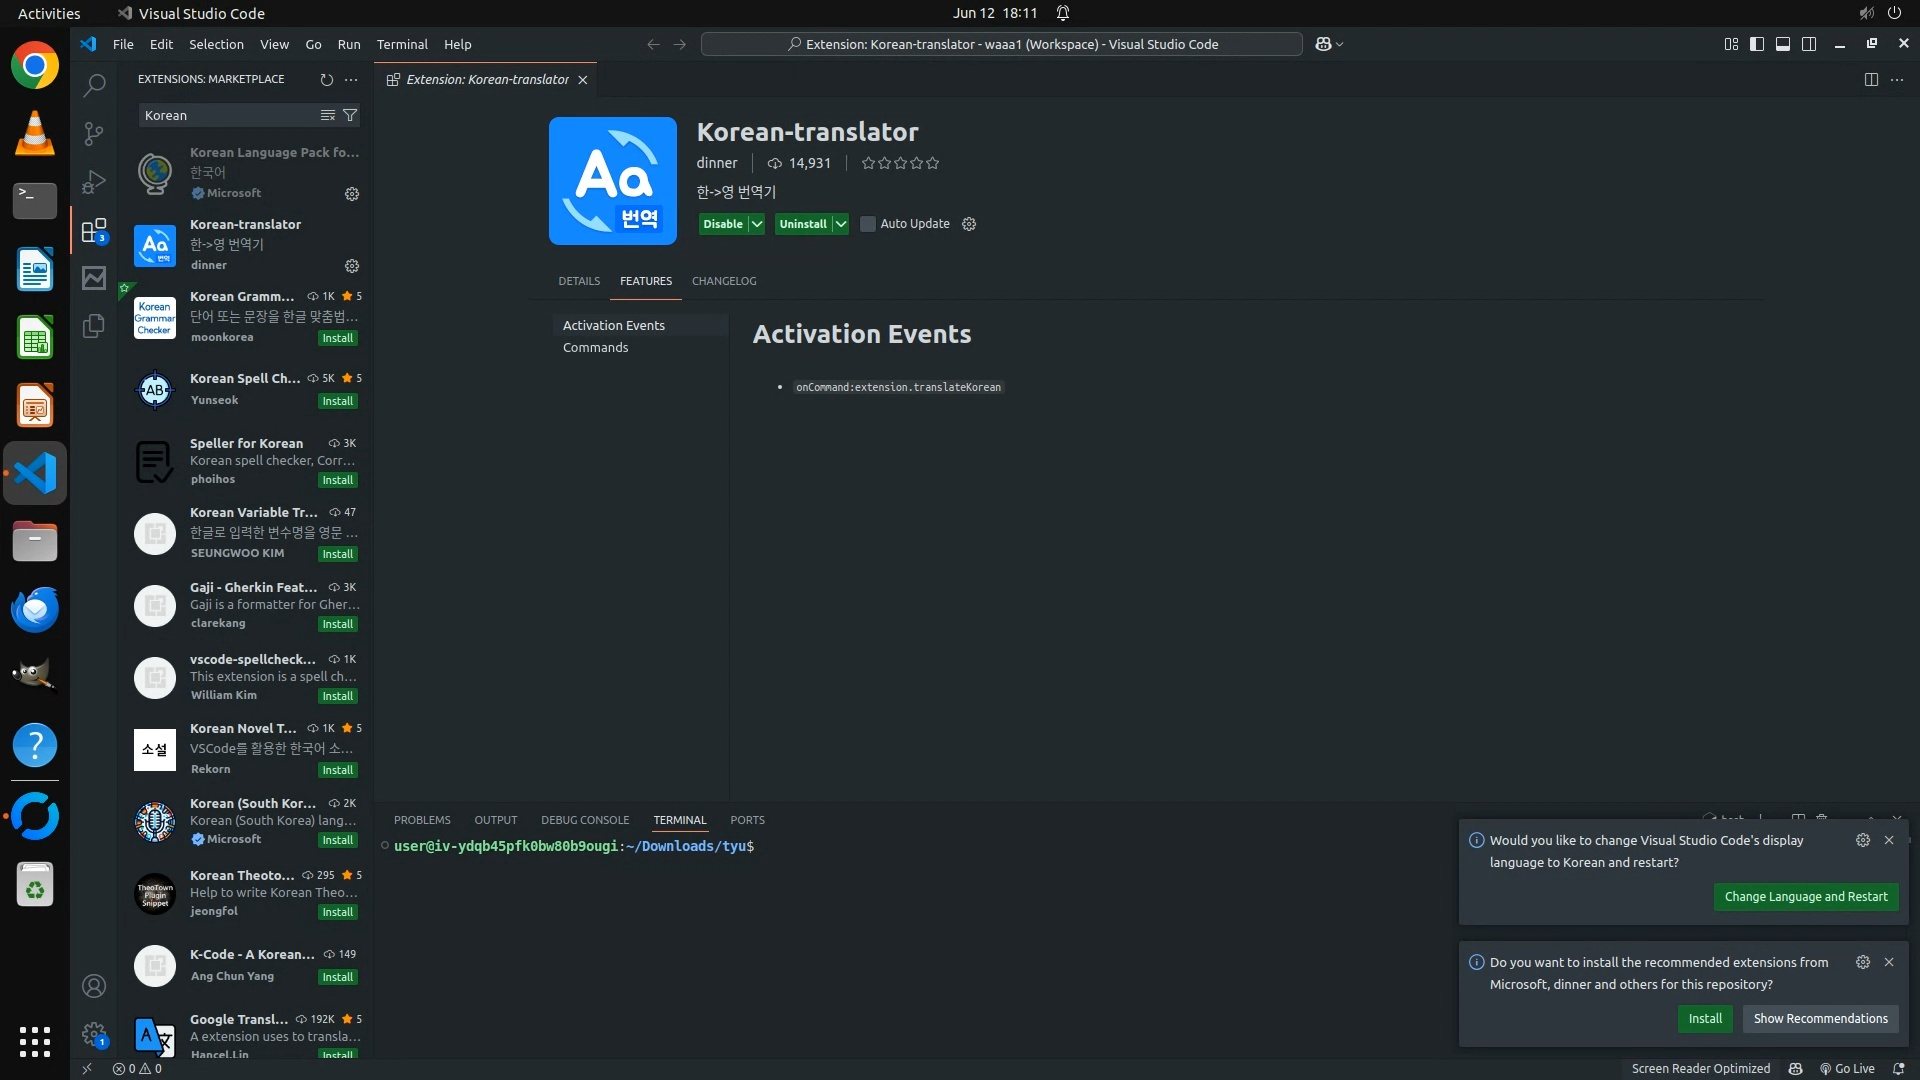Click Show Recommendations button

click(1820, 1018)
